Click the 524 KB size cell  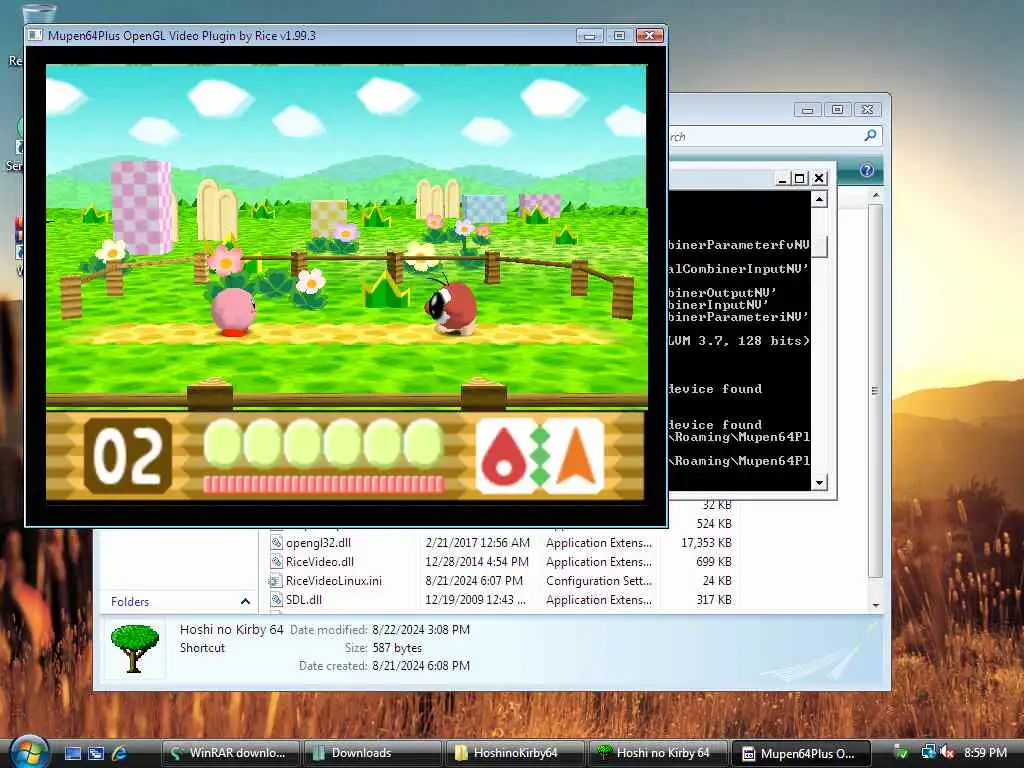tap(714, 524)
